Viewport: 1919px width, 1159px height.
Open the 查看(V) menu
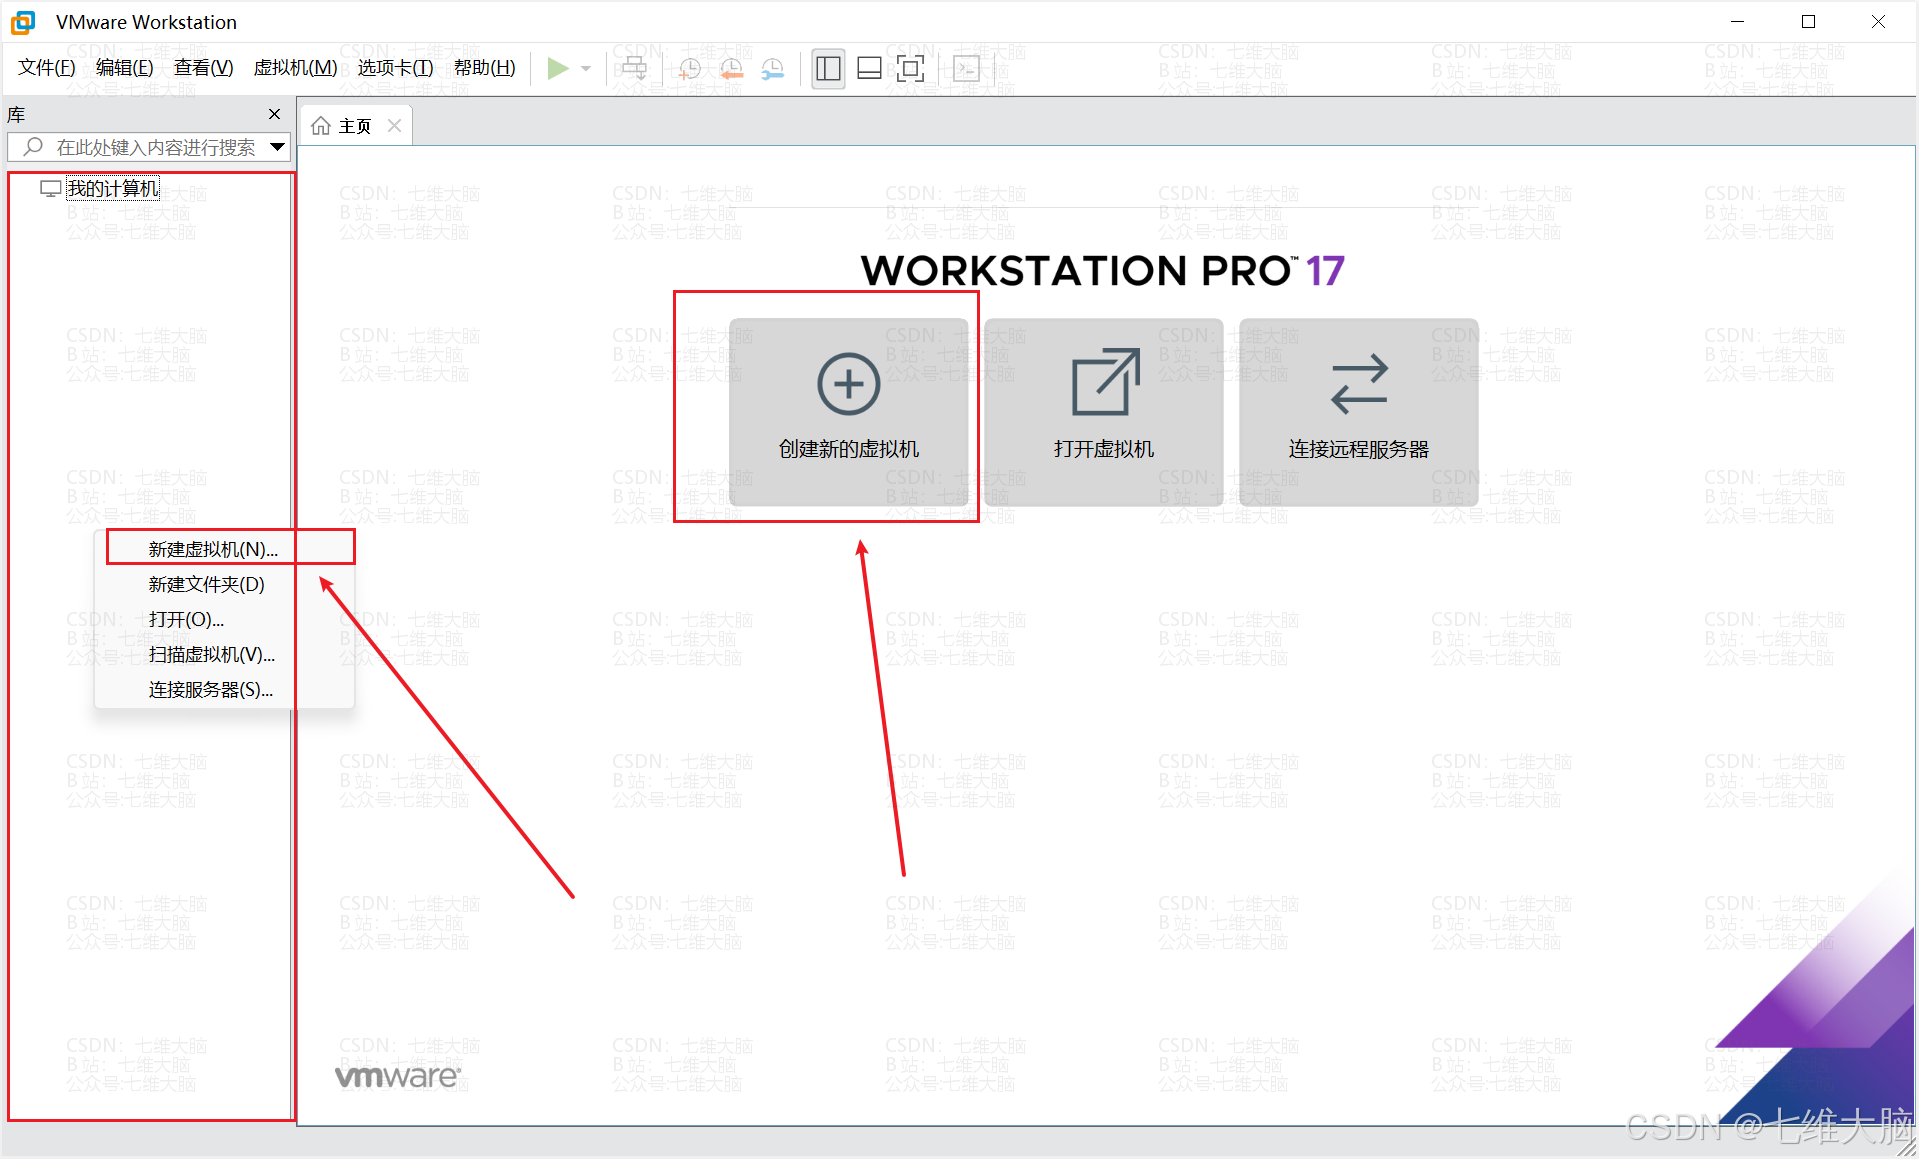click(203, 67)
